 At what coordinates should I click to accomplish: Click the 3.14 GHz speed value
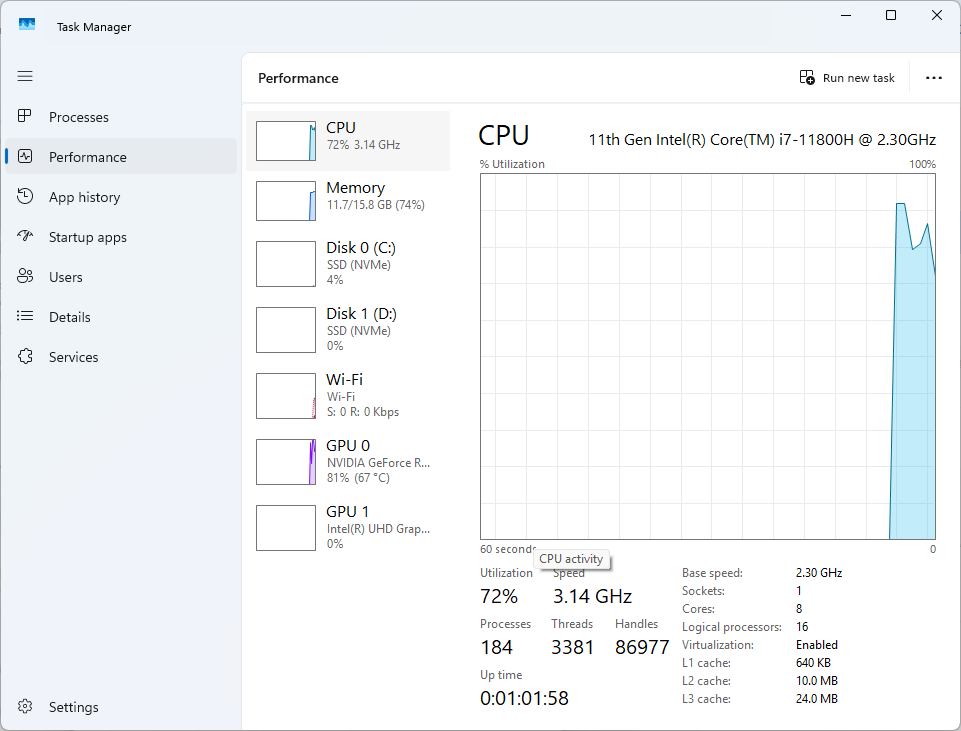pos(592,596)
